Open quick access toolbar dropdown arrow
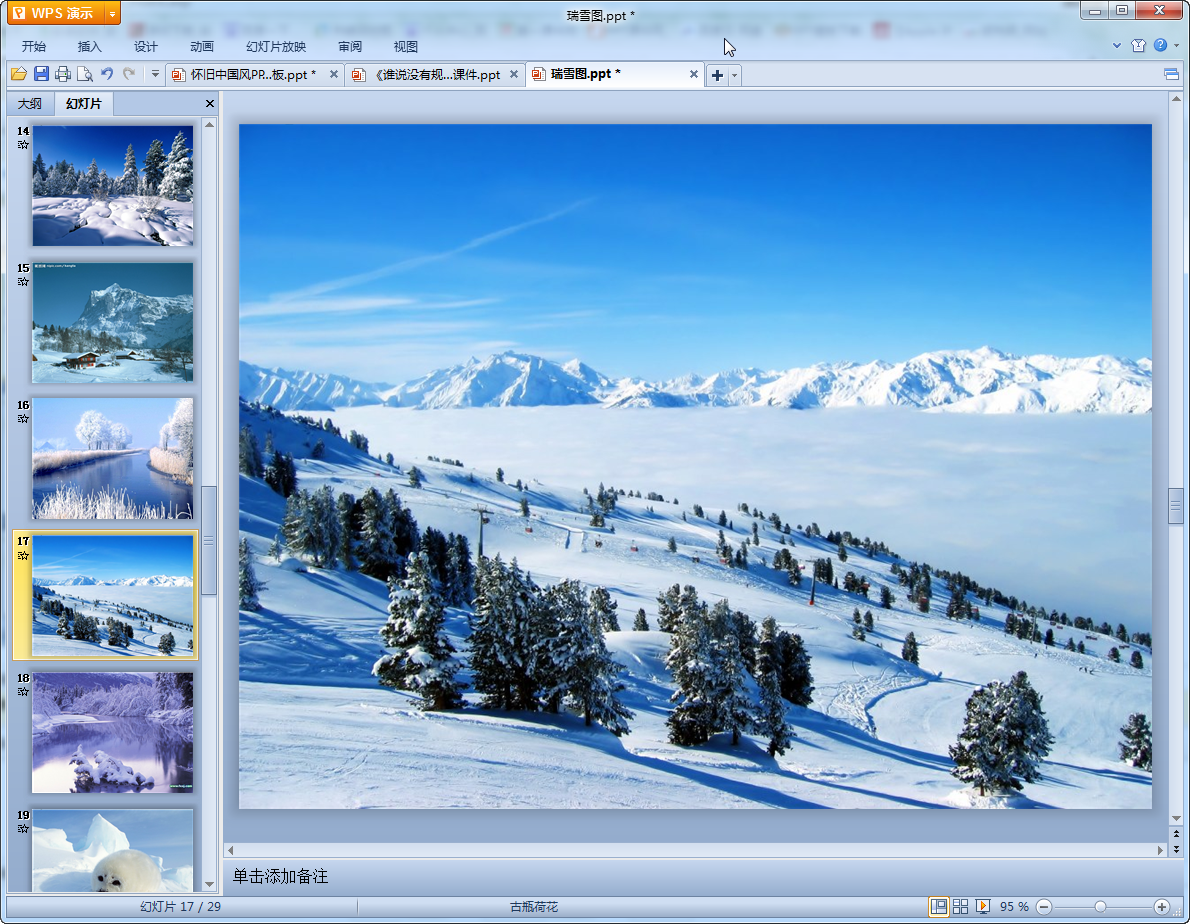 155,74
